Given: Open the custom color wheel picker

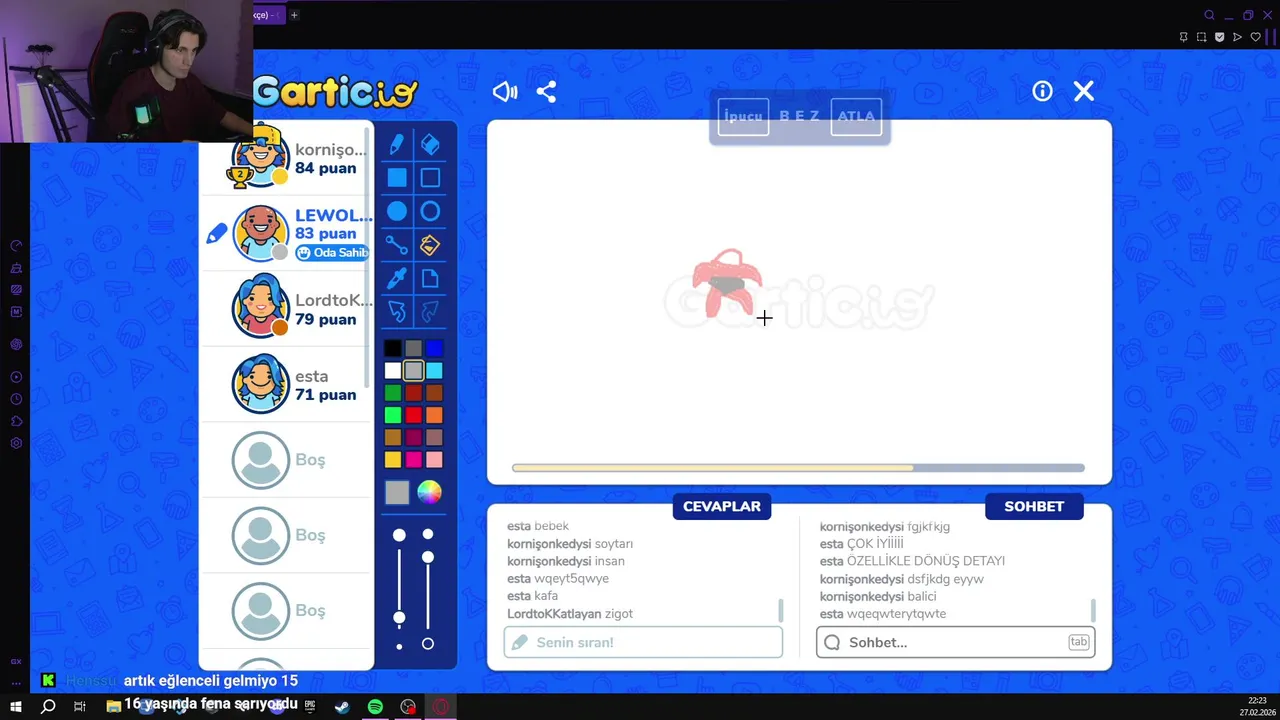Looking at the screenshot, I should [x=429, y=492].
